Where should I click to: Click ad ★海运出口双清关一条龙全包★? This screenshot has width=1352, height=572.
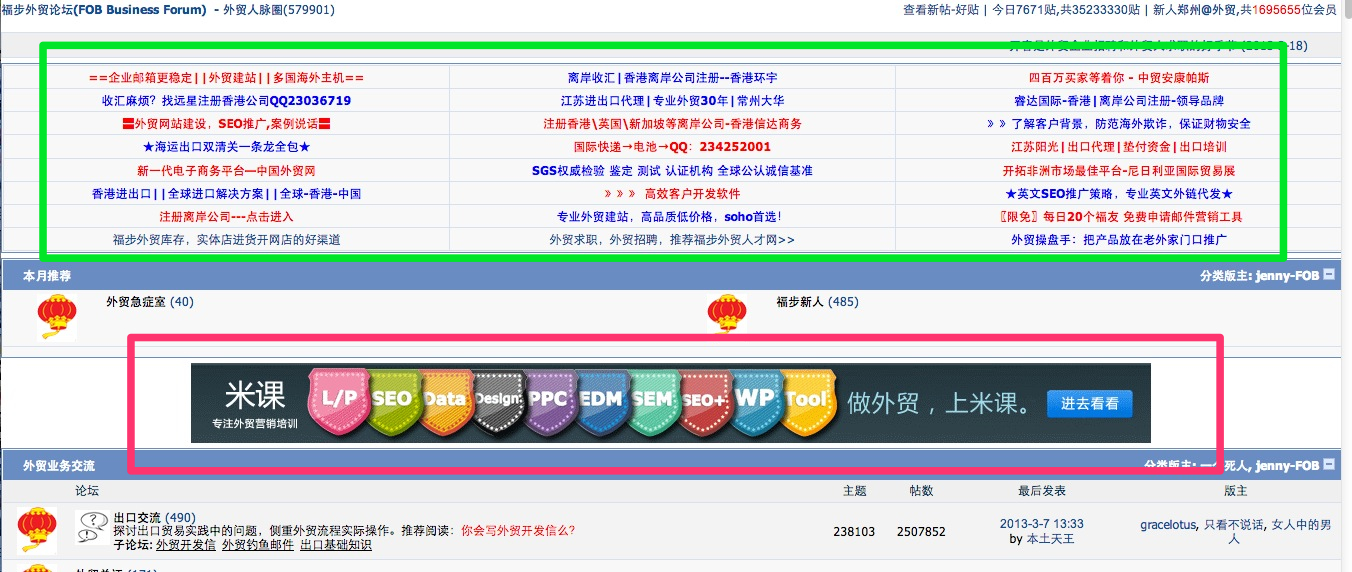pyautogui.click(x=226, y=147)
